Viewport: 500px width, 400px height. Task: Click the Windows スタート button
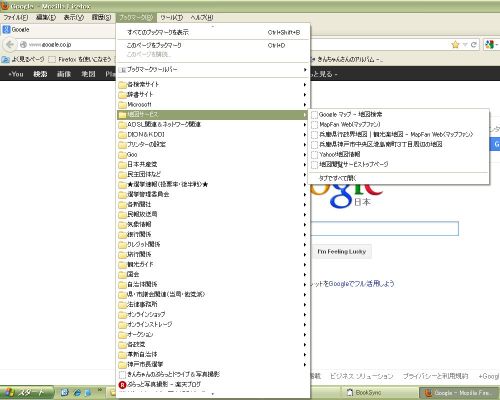(x=27, y=393)
